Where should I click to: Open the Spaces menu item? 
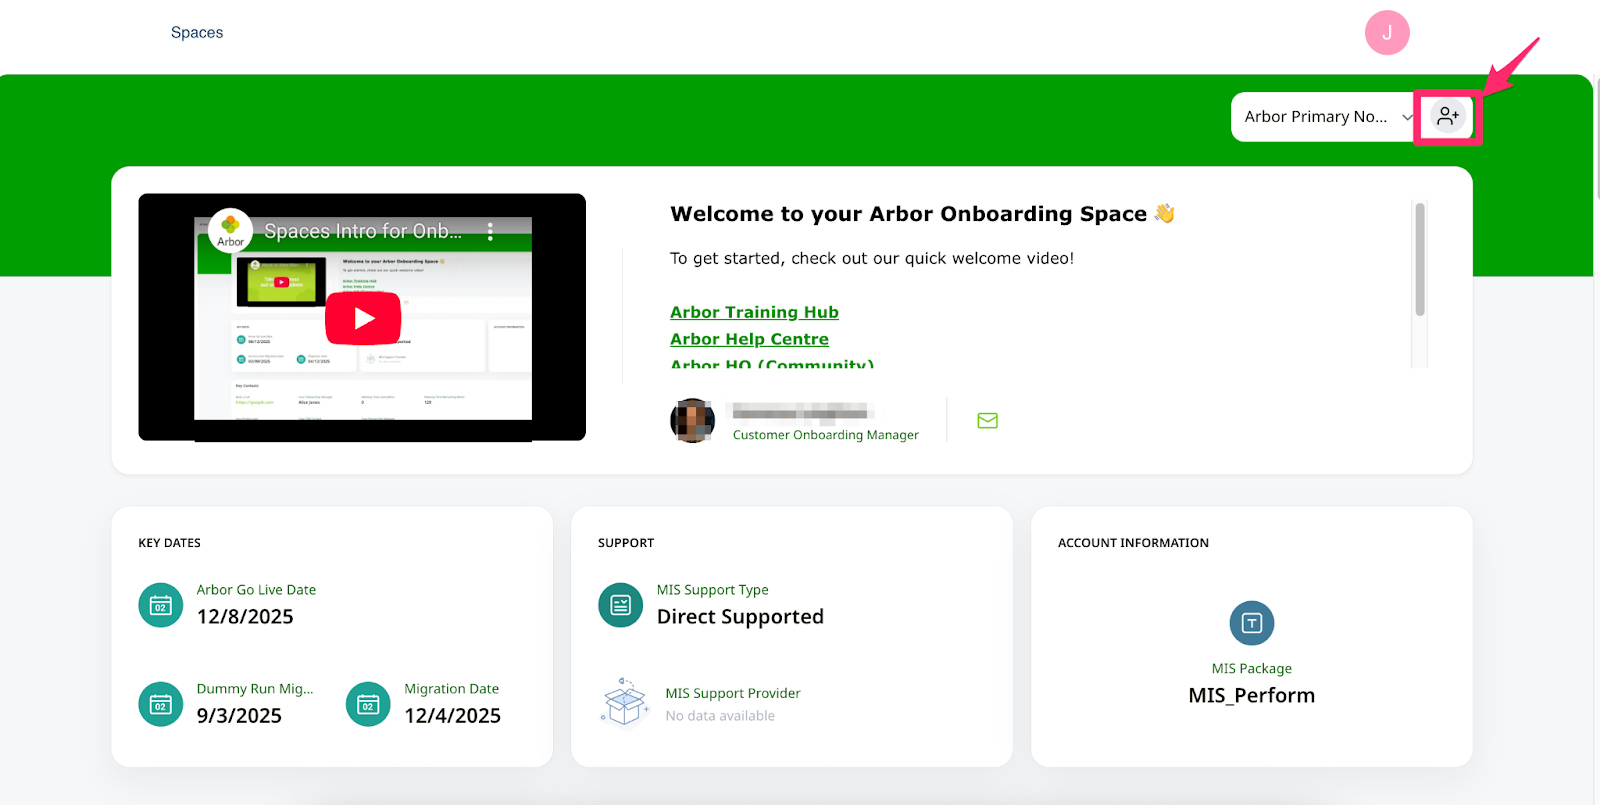[x=197, y=33]
